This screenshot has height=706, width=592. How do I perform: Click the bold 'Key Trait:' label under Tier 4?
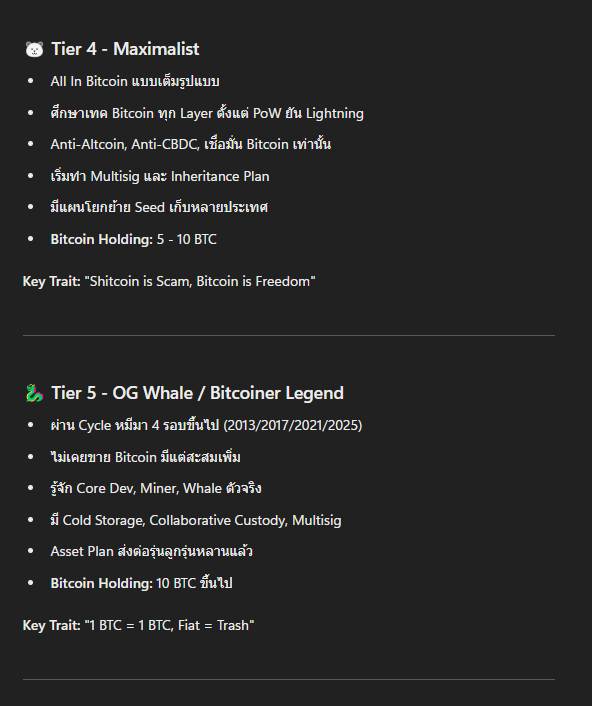pos(52,281)
